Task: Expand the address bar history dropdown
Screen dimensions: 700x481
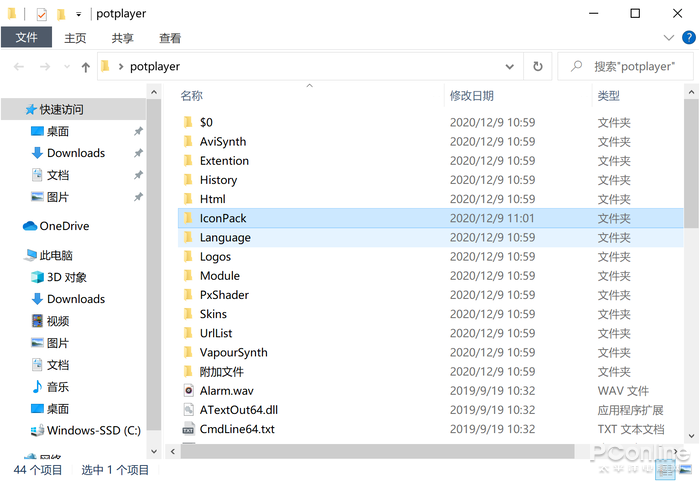Action: click(x=509, y=67)
